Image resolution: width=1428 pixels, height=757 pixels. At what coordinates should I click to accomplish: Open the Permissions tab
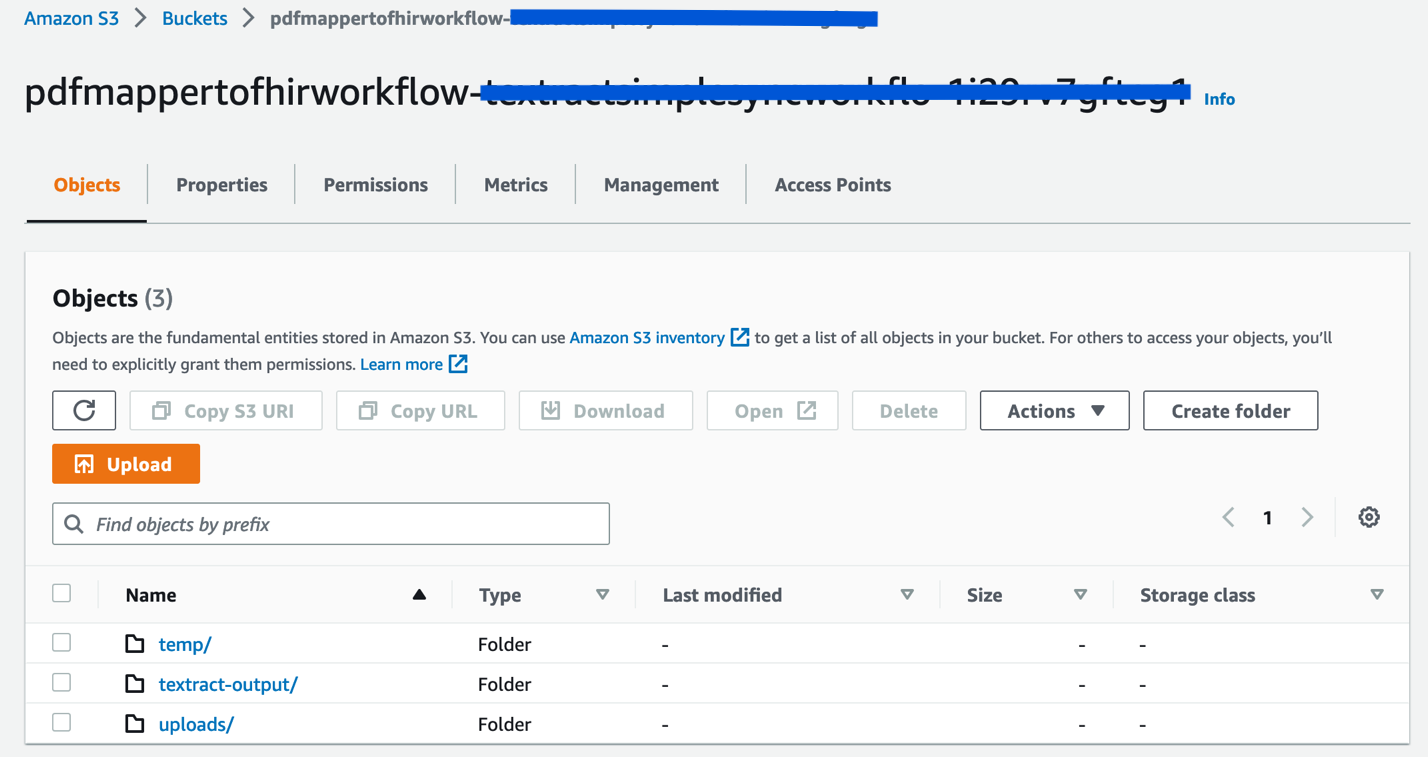(376, 185)
